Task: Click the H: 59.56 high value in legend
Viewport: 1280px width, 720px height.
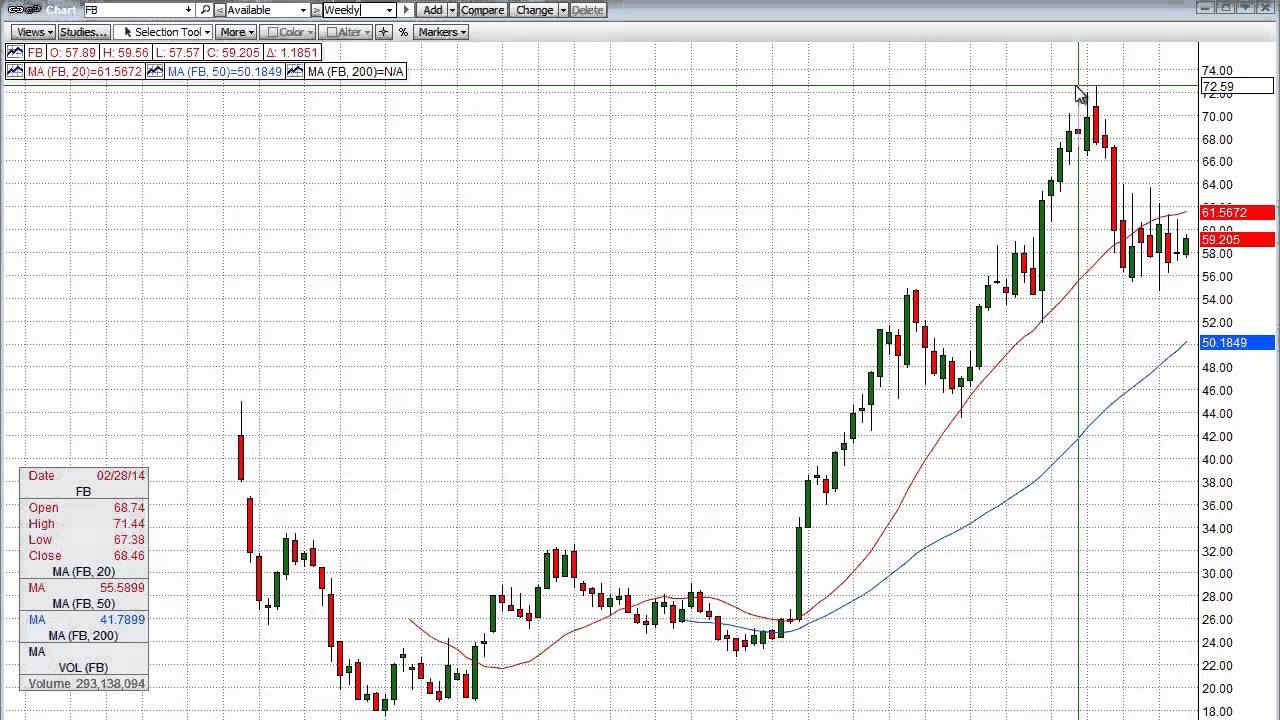Action: 124,53
